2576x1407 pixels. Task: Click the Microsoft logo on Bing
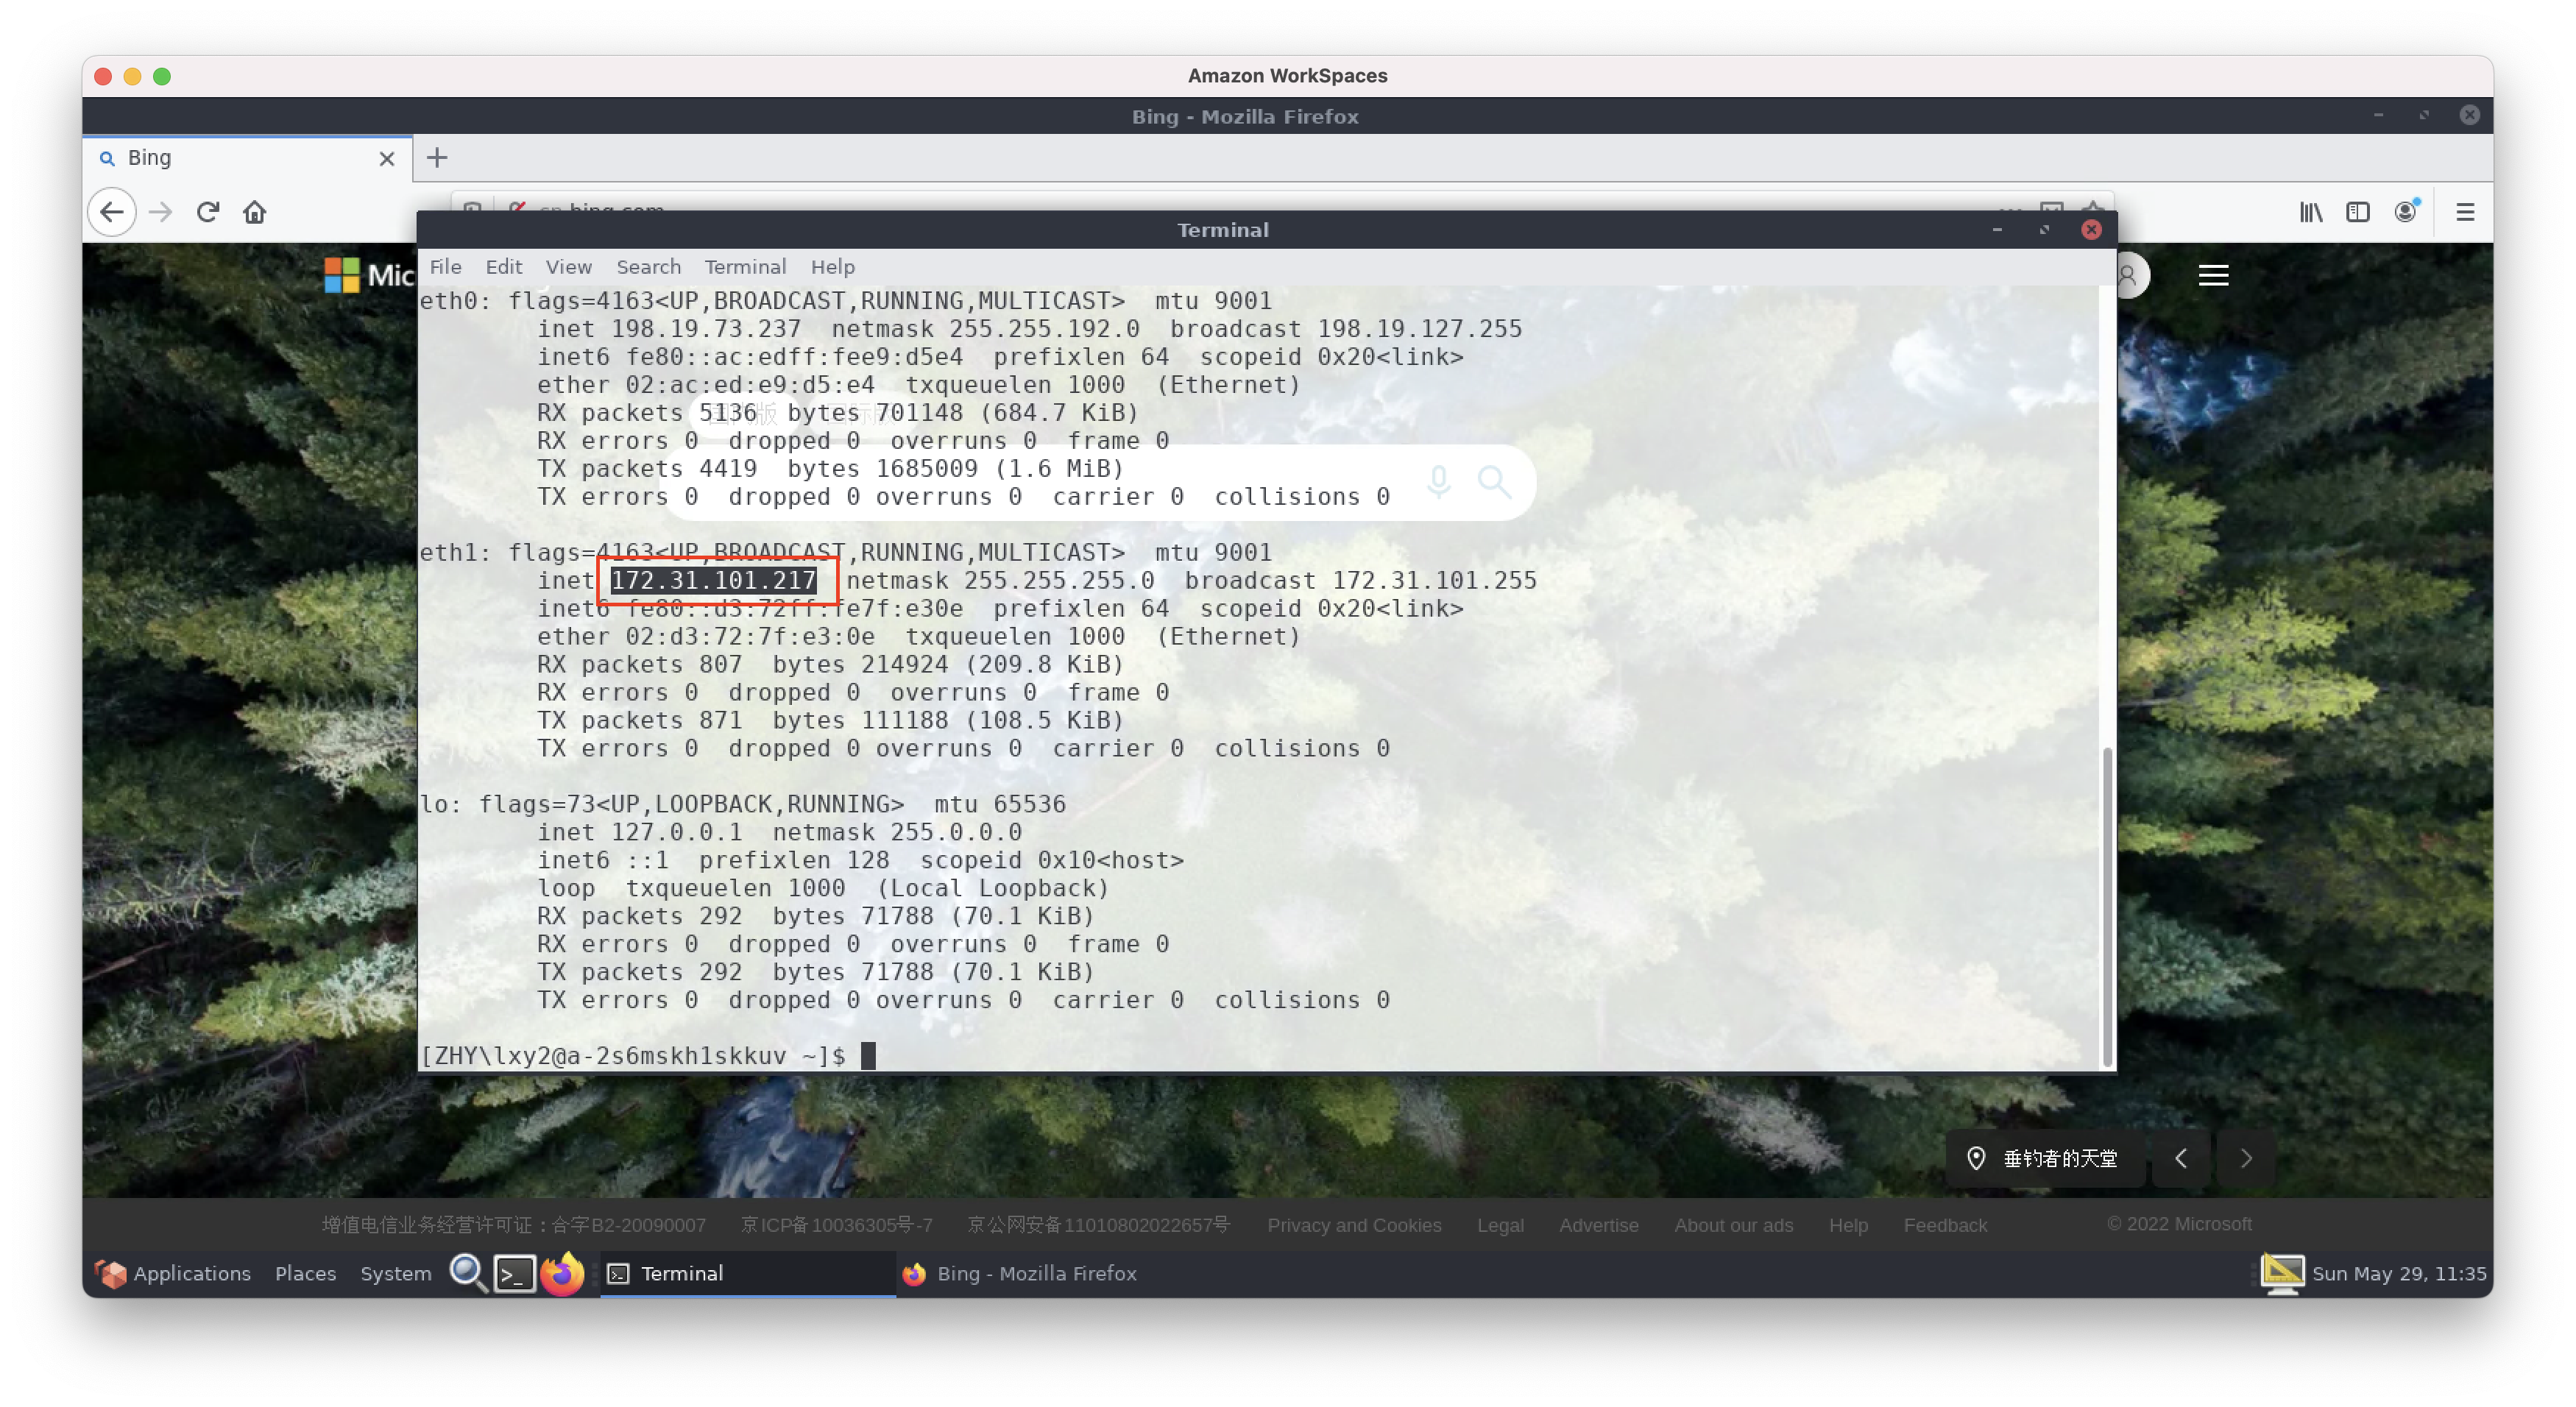368,275
